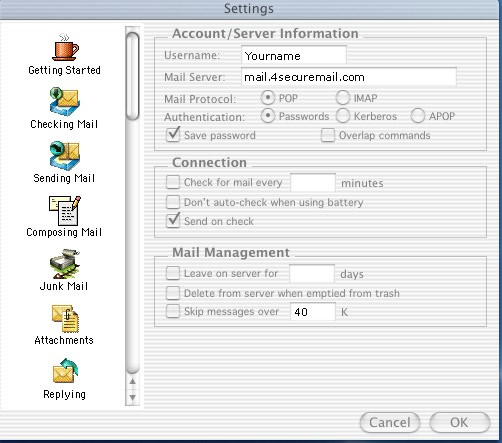Enable Overlap commands checkbox
The width and height of the screenshot is (502, 443).
click(x=328, y=135)
